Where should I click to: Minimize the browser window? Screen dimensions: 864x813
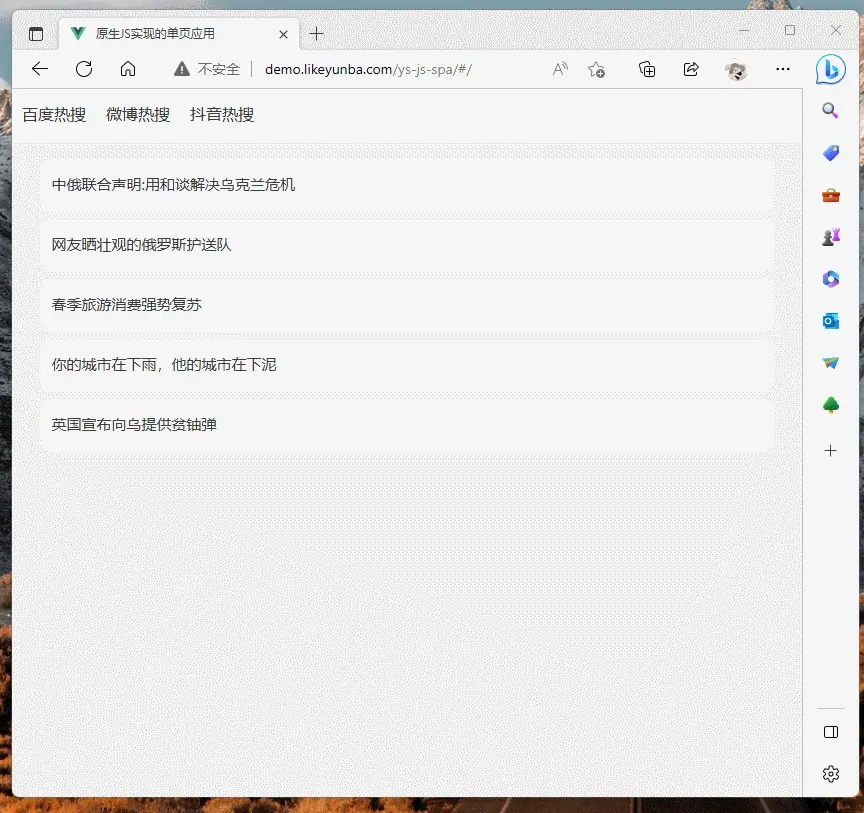pos(744,30)
